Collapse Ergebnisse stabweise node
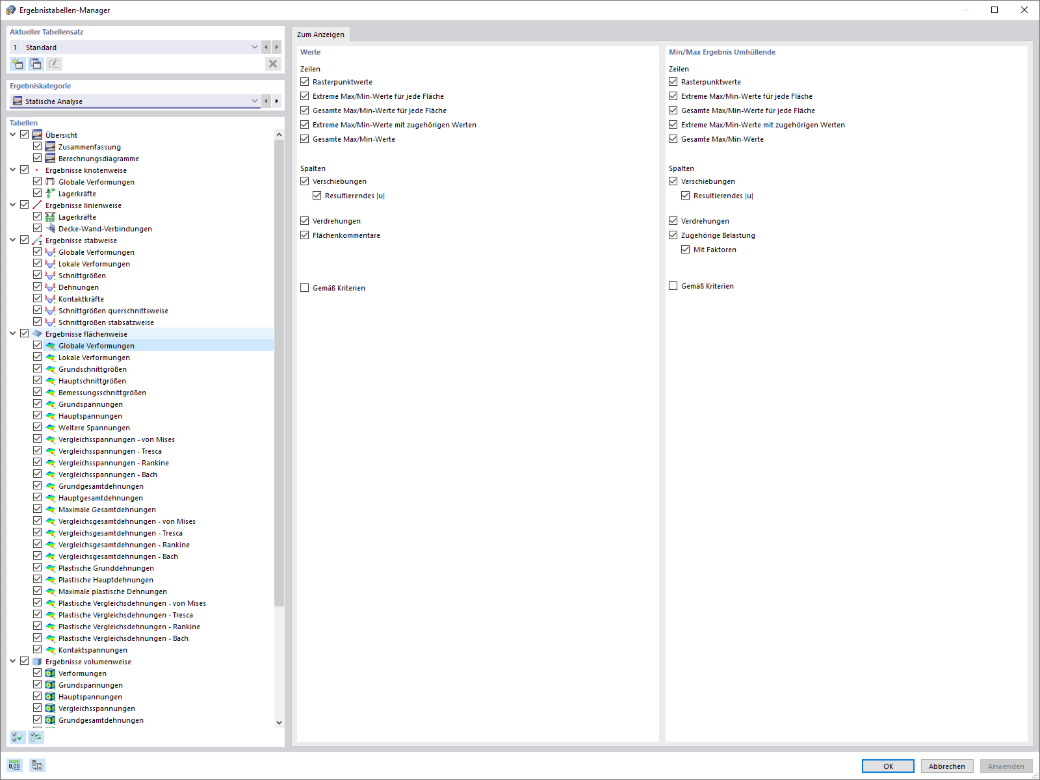 point(13,240)
